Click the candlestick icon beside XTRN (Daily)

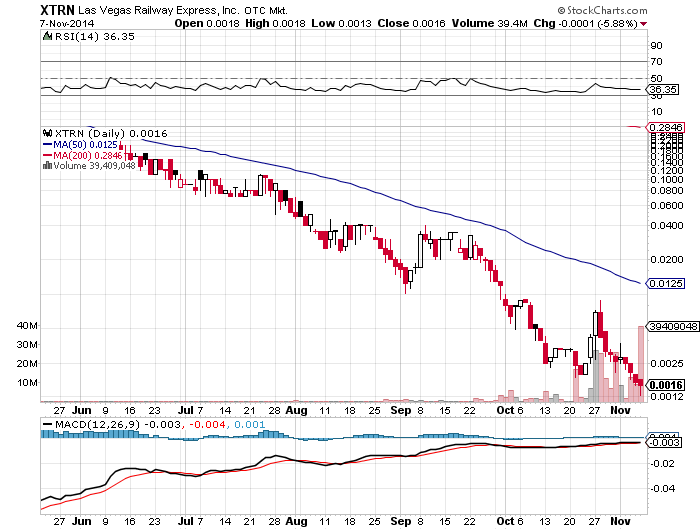pyautogui.click(x=47, y=133)
